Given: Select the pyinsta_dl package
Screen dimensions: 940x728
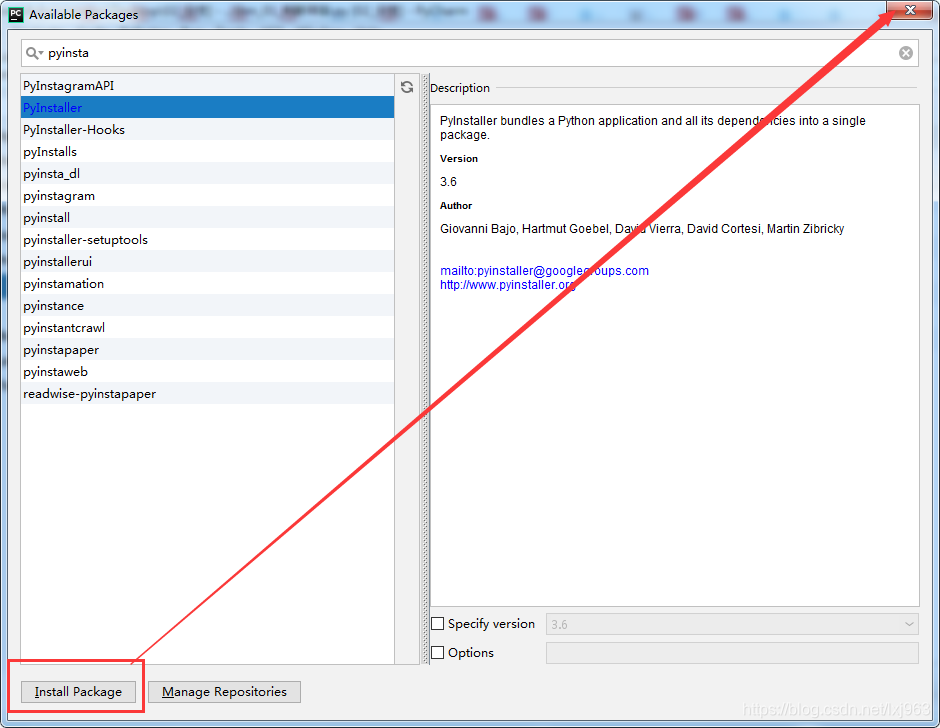Looking at the screenshot, I should click(207, 174).
